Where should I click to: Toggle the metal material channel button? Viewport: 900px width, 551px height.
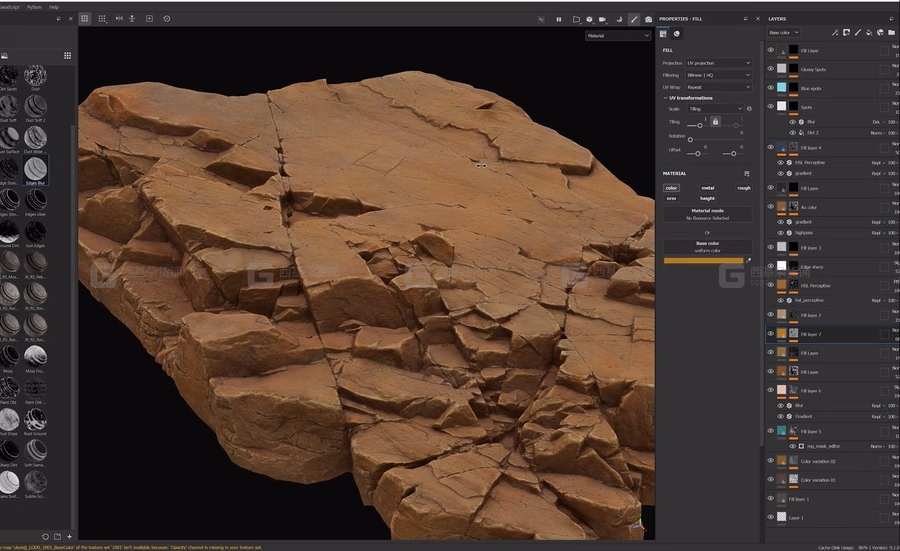click(707, 188)
